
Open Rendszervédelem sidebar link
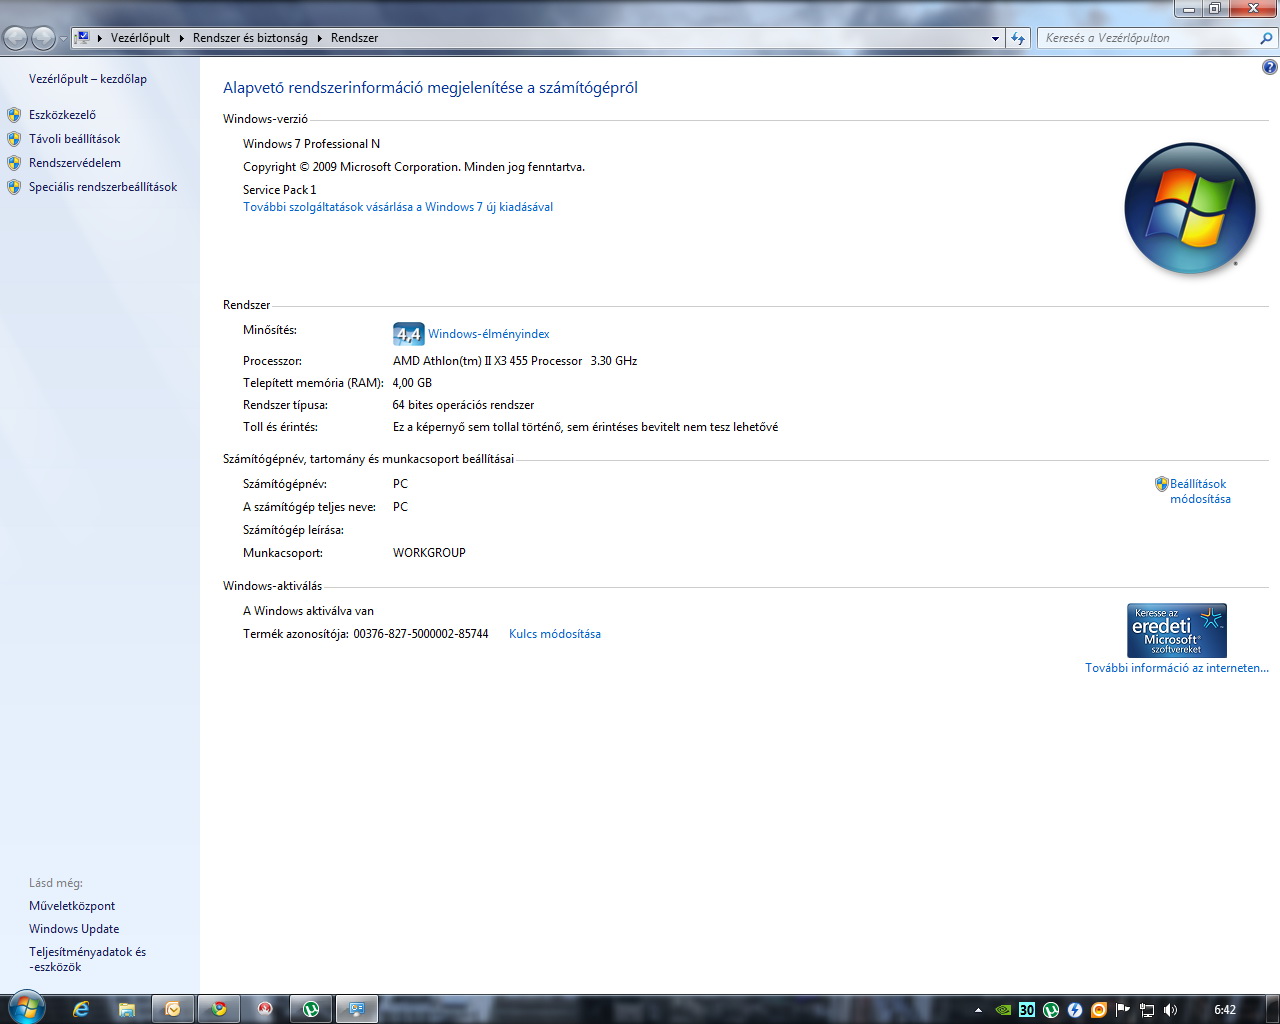tap(75, 163)
